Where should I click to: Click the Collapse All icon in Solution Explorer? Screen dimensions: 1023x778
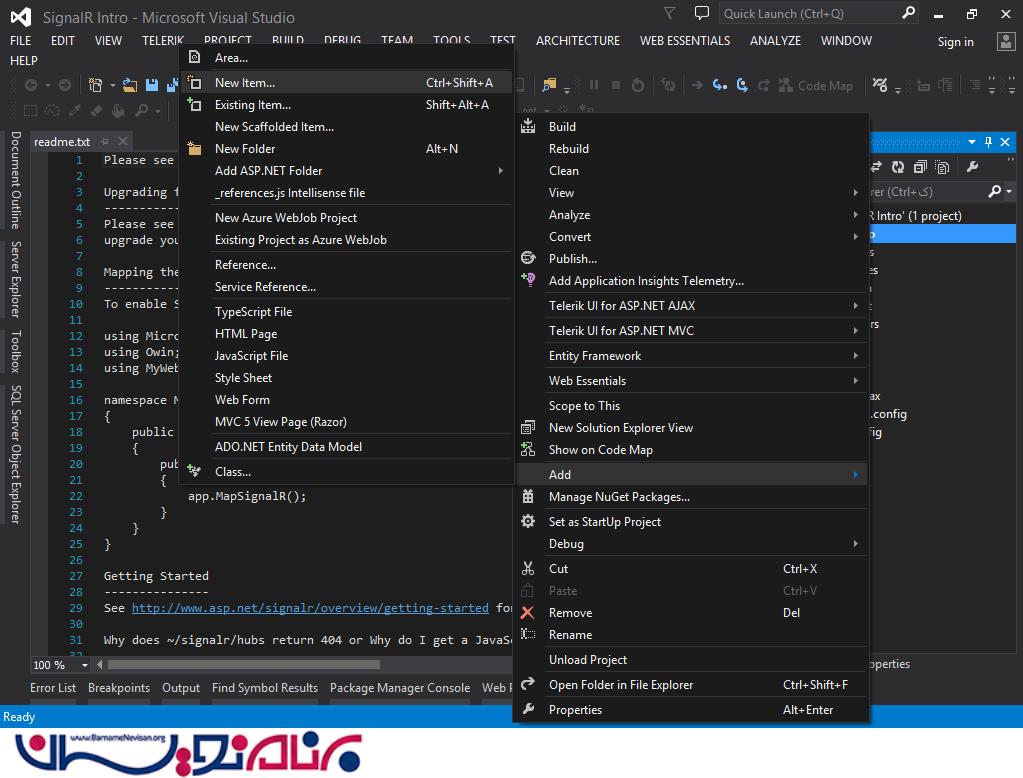[919, 167]
